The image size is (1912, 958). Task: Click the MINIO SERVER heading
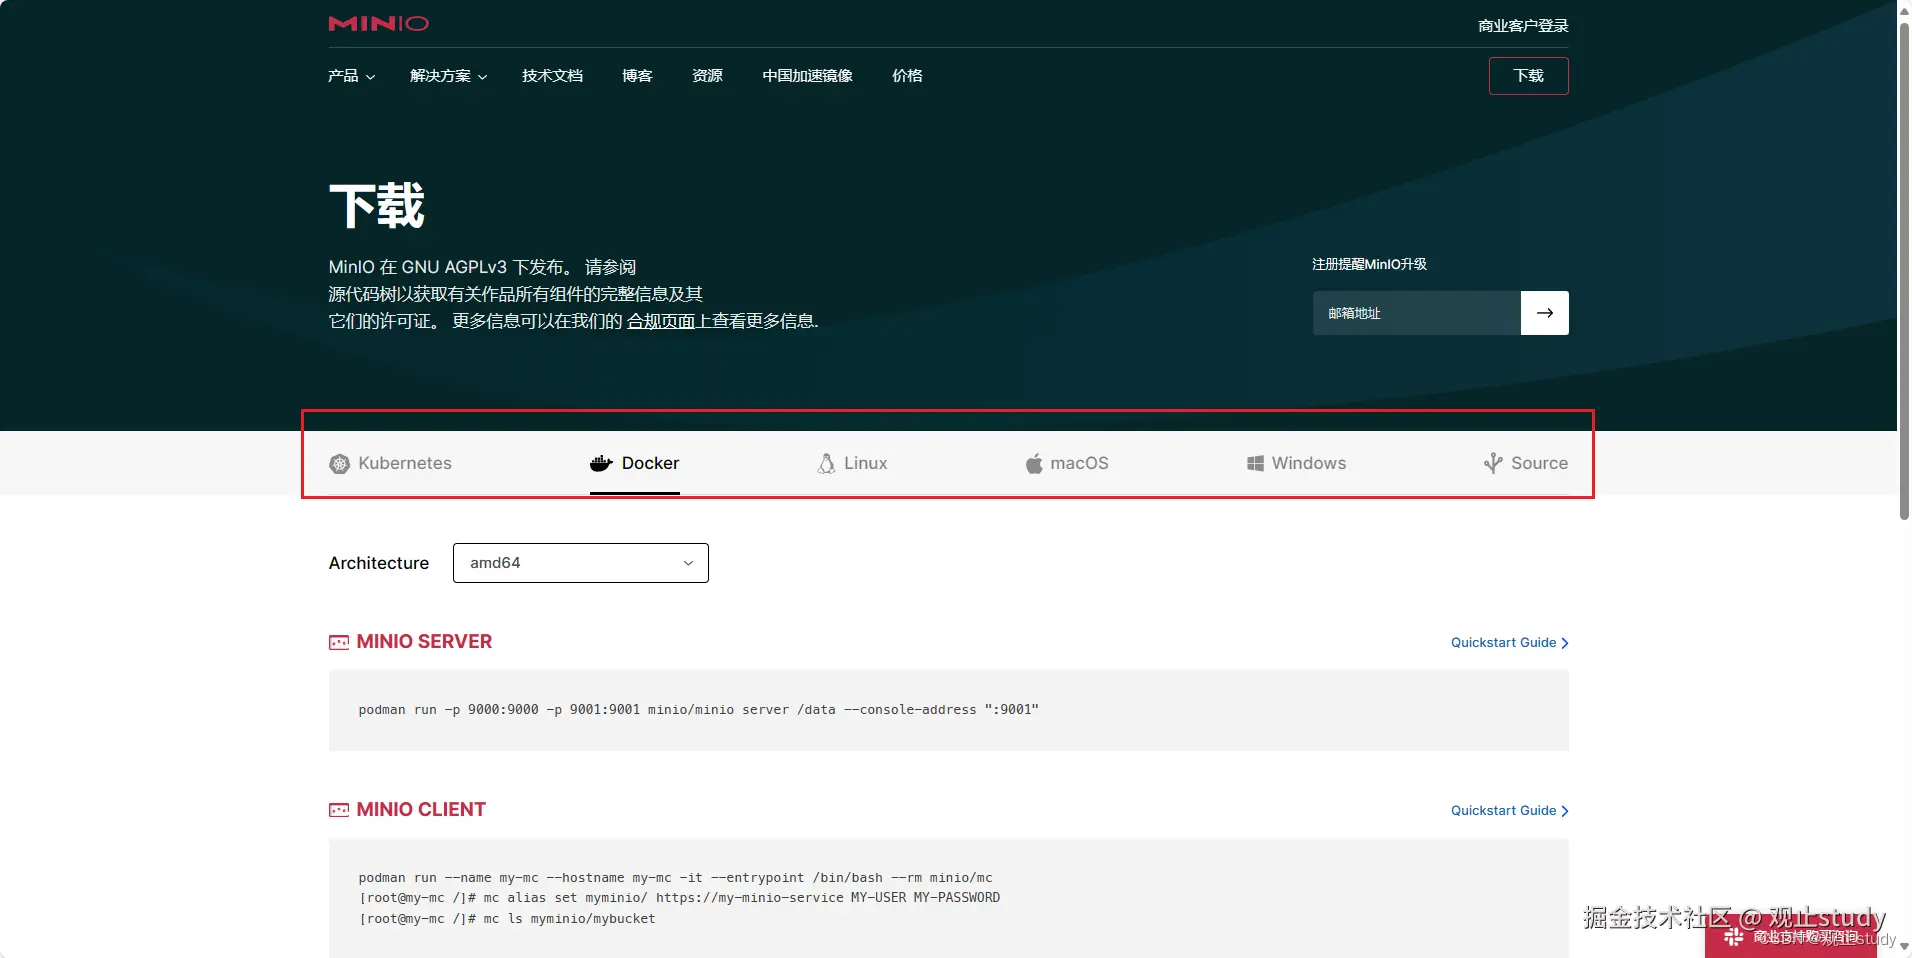tap(424, 642)
